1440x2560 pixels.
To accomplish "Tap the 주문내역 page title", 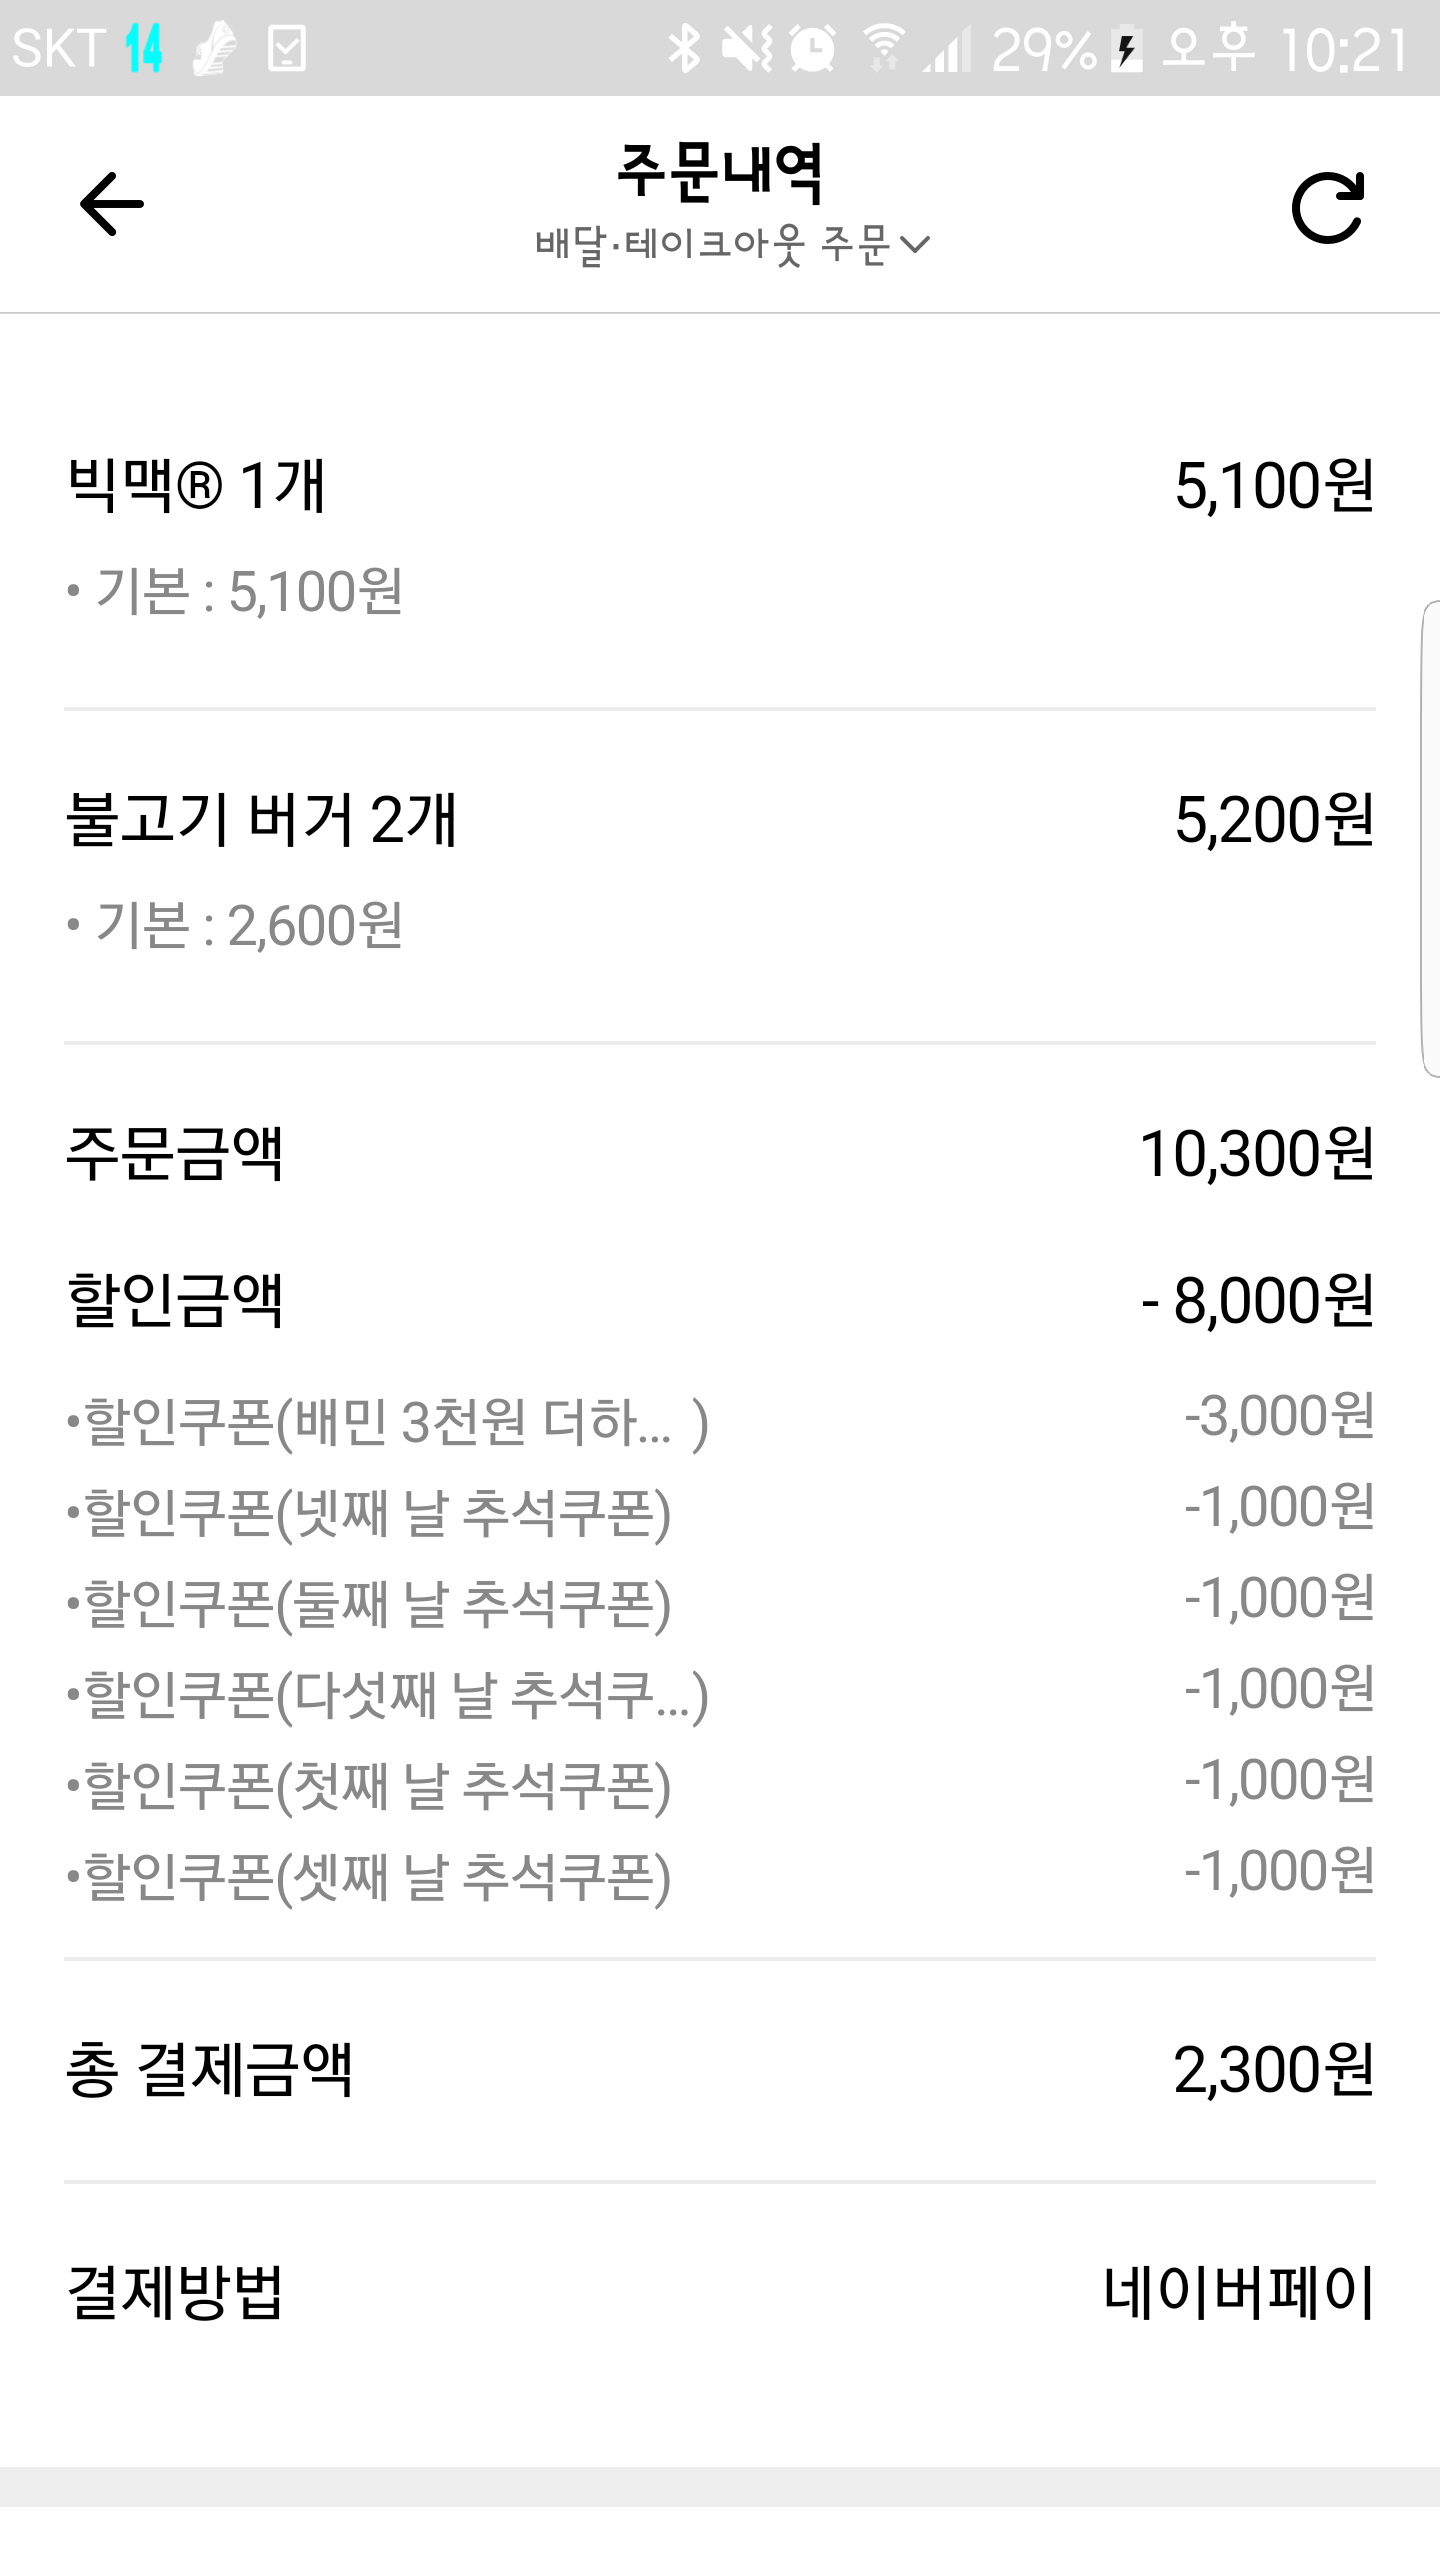I will click(720, 172).
